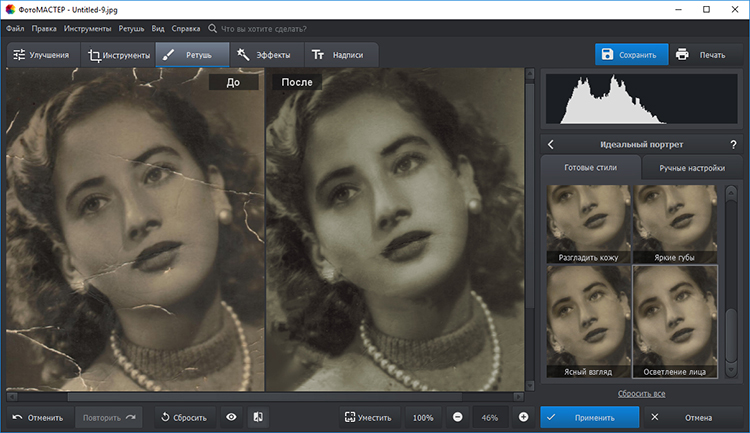Viewport: 750px width, 433px height.
Task: Click the Сохранить save button
Action: tap(632, 55)
